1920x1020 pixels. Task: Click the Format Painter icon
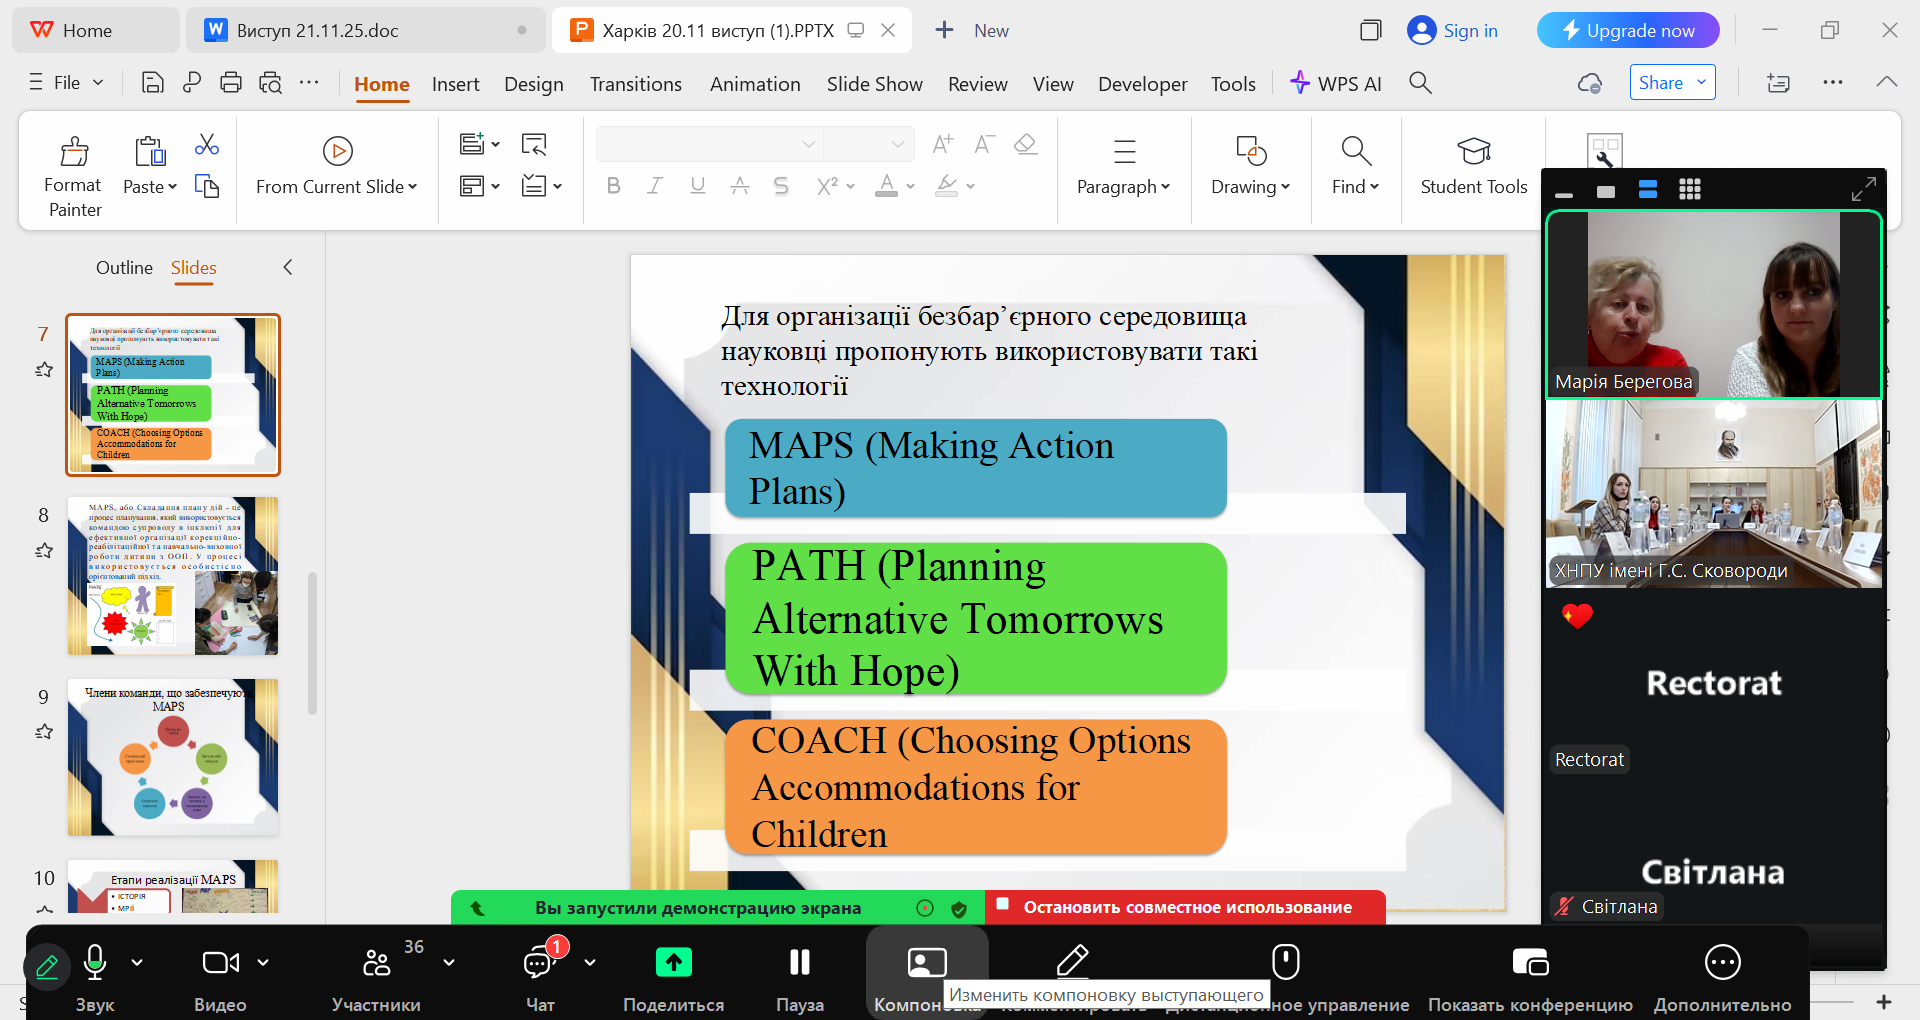point(74,152)
